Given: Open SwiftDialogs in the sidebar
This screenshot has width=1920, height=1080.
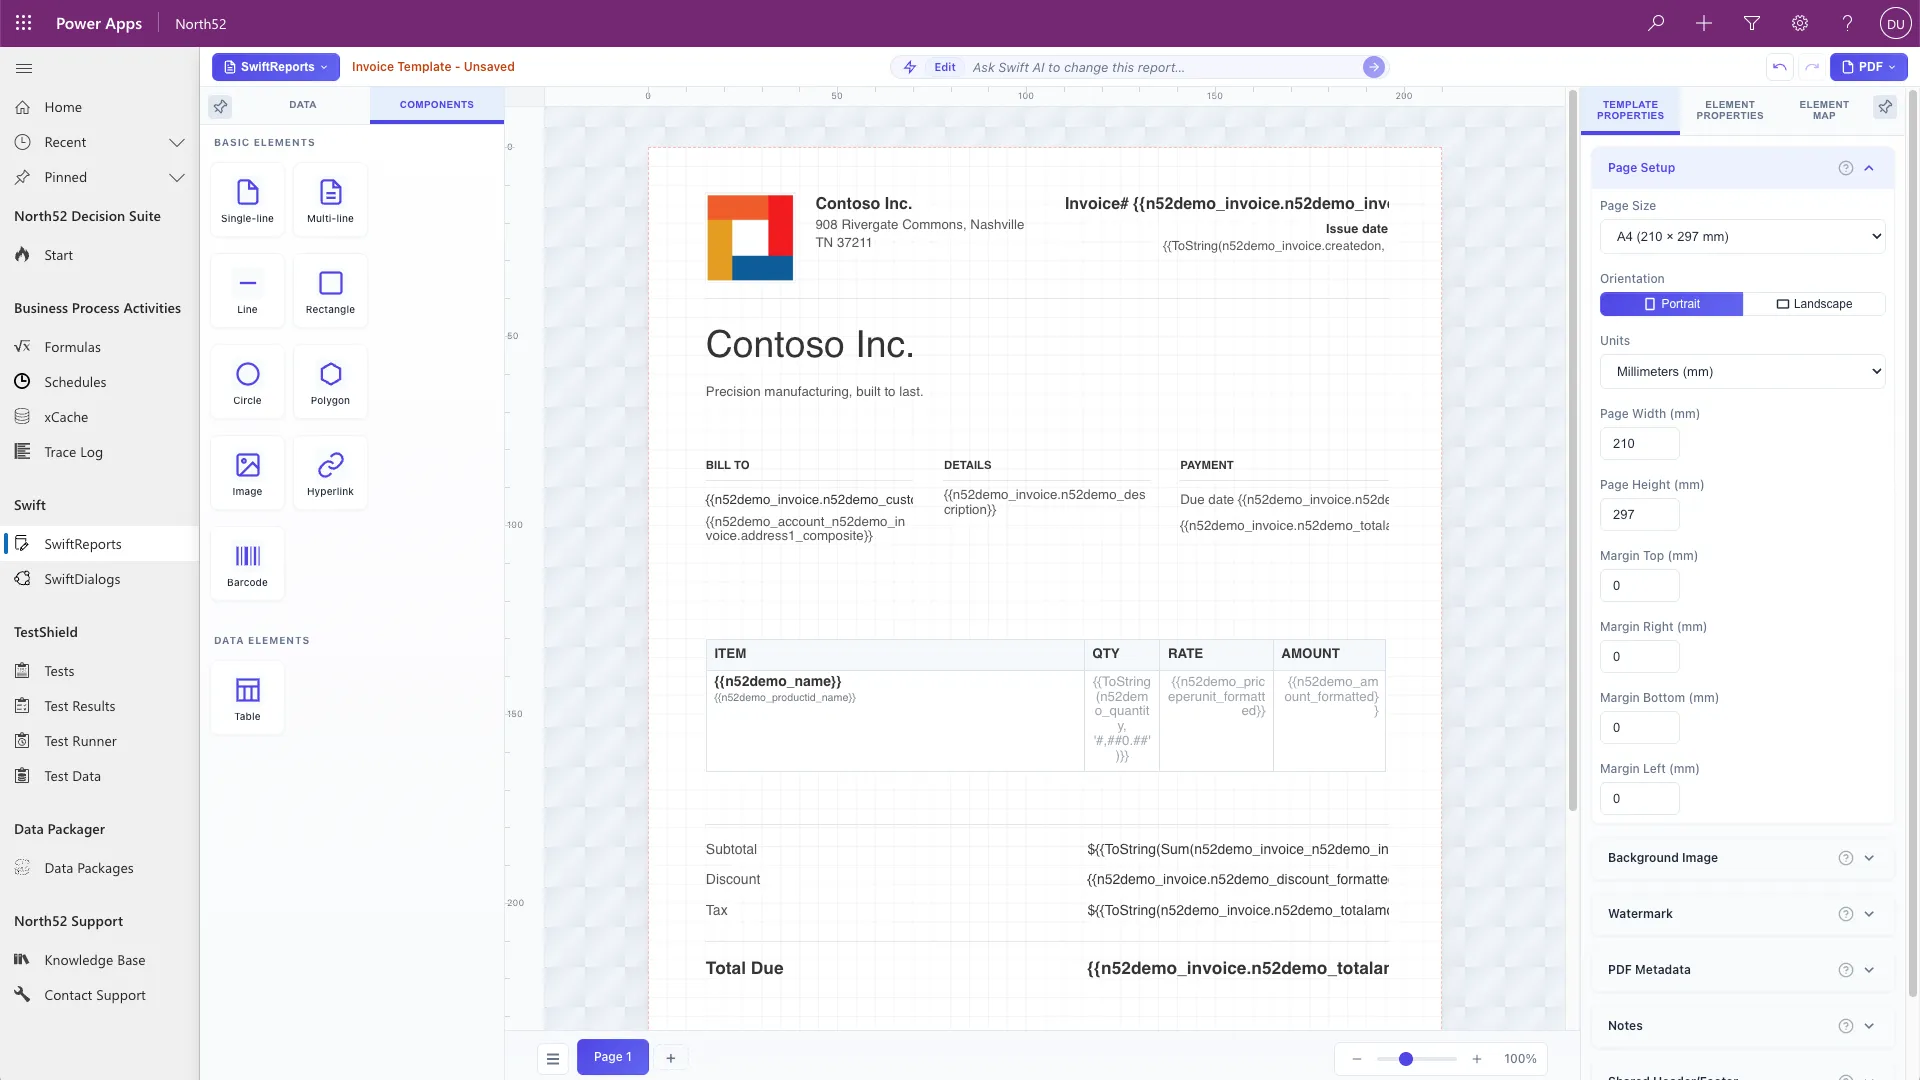Looking at the screenshot, I should (x=82, y=579).
